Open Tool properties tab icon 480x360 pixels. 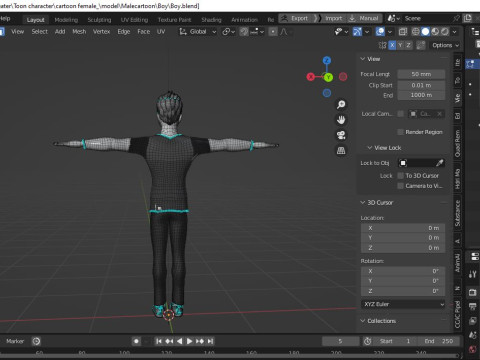click(473, 274)
